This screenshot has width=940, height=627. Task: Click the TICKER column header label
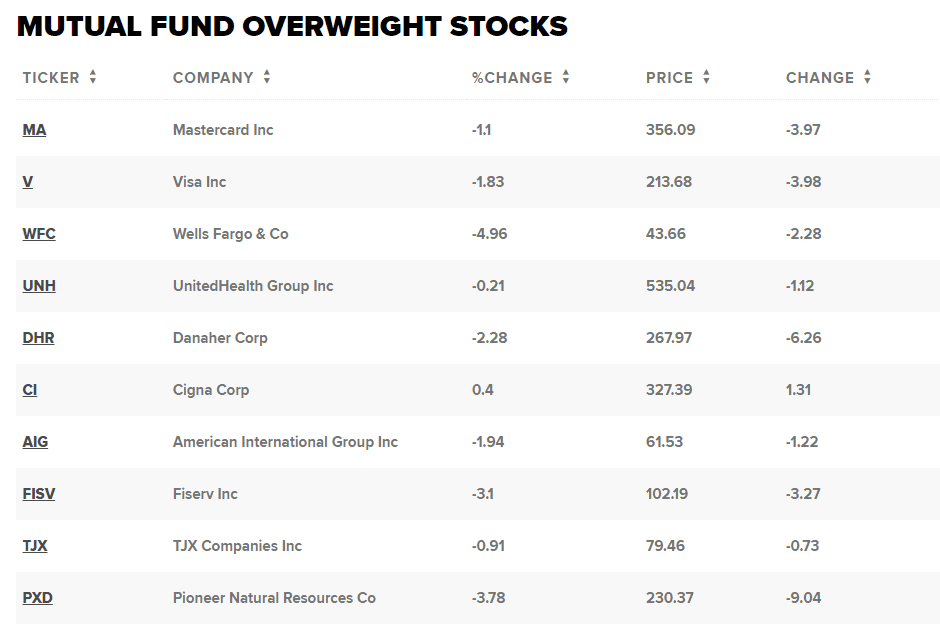pyautogui.click(x=51, y=78)
